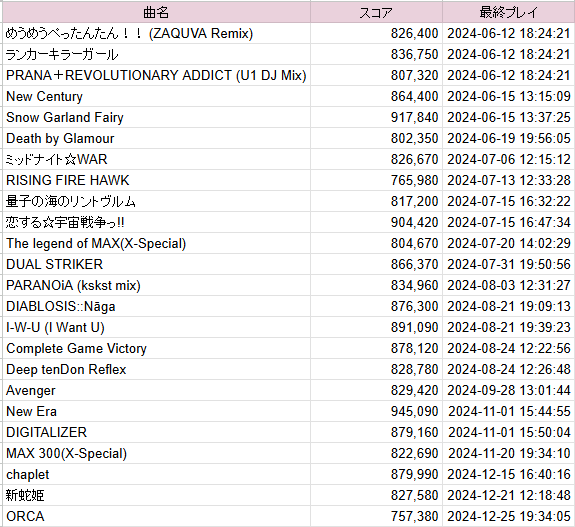Click the 'chaplet' song cell
The width and height of the screenshot is (575, 527).
[156, 474]
